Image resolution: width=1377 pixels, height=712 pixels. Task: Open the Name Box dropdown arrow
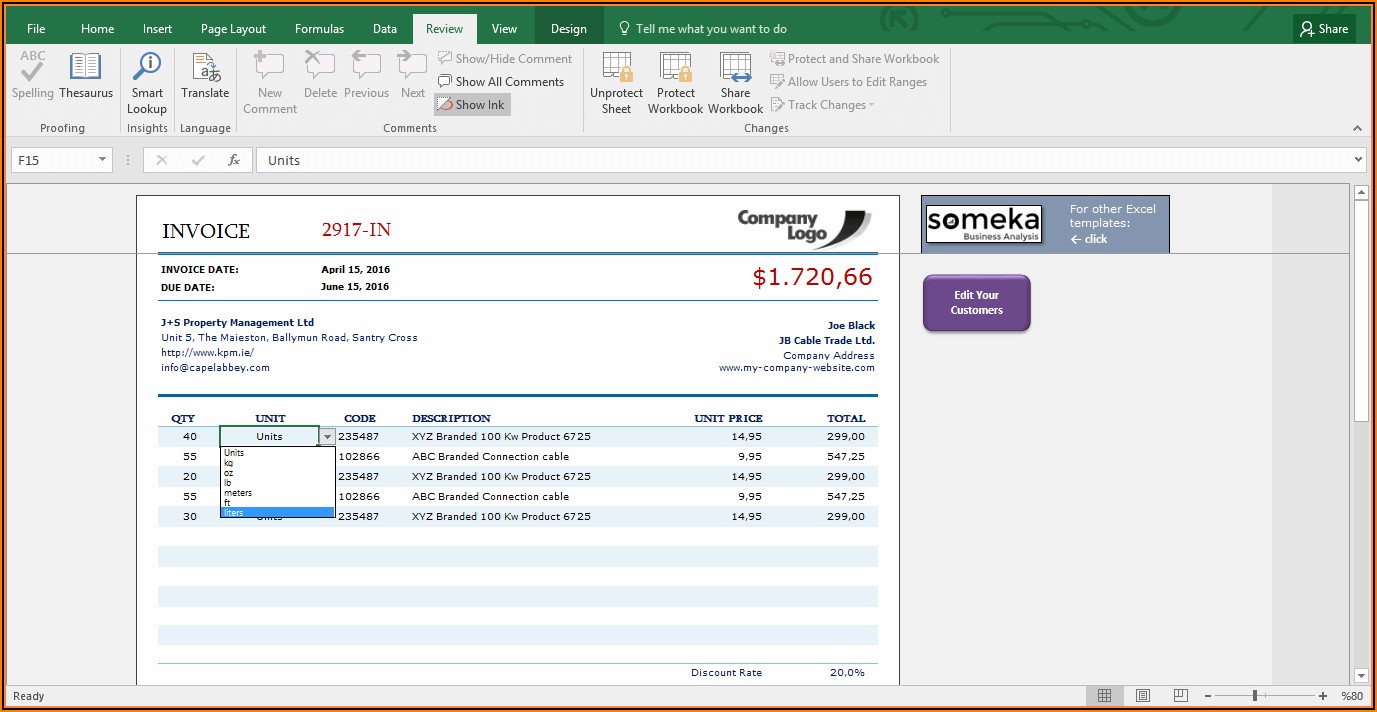[102, 160]
